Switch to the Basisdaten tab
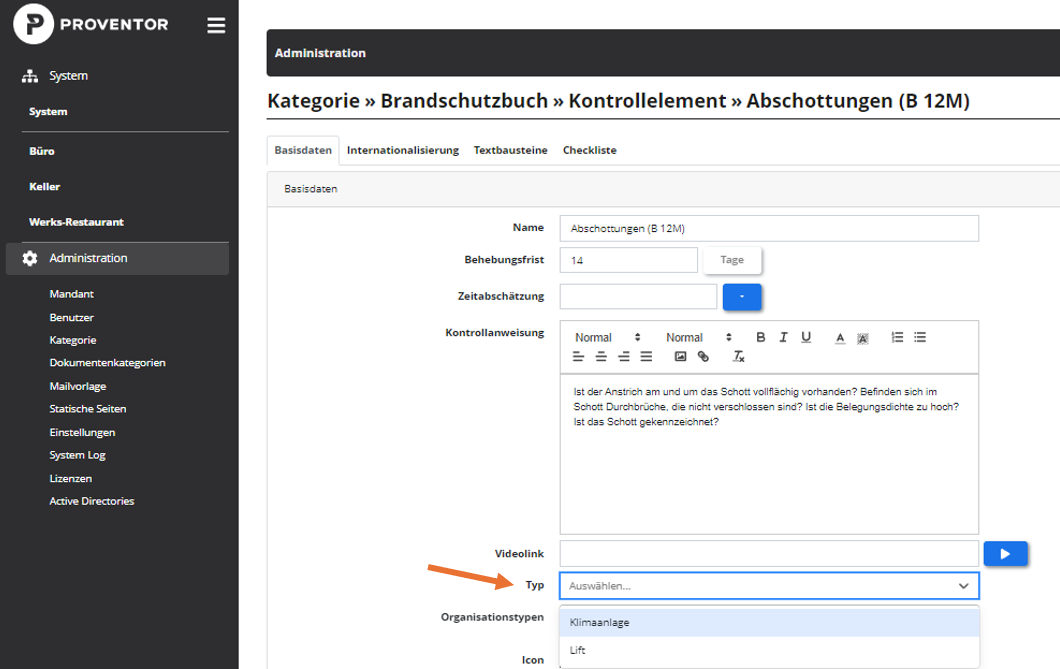This screenshot has width=1060, height=669. tap(303, 150)
